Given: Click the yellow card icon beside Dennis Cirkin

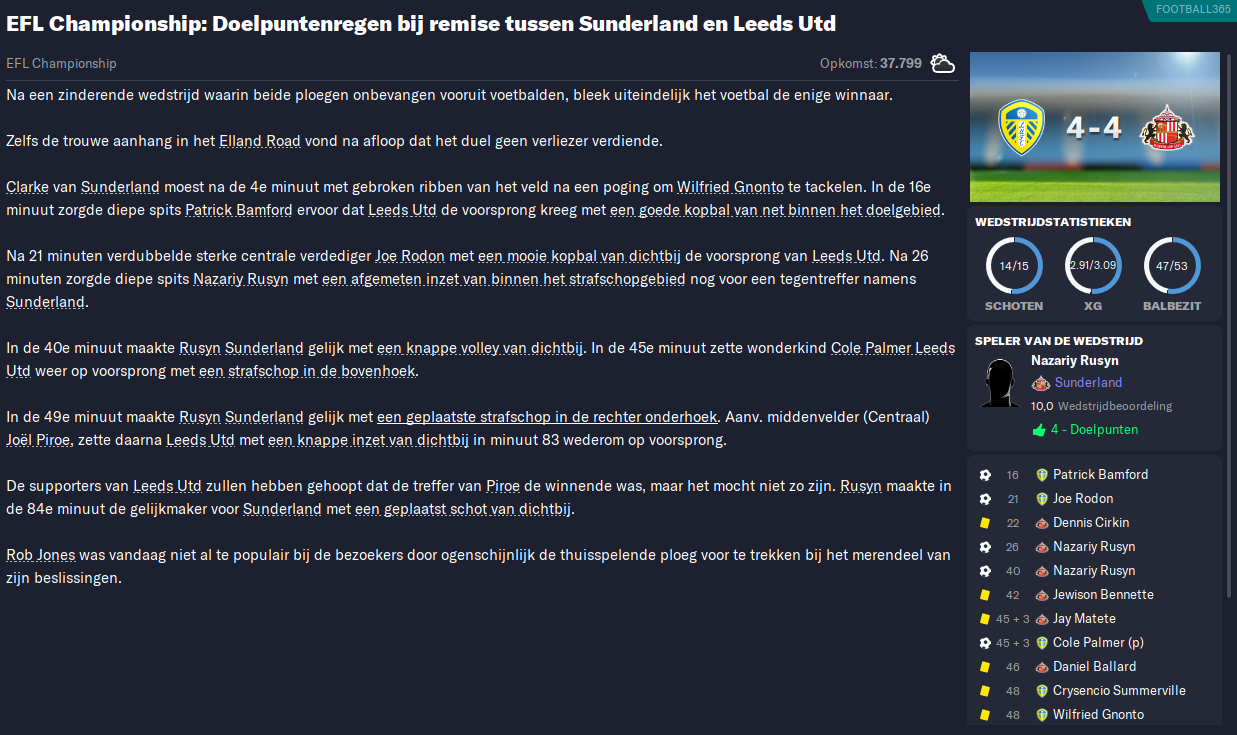Looking at the screenshot, I should (985, 523).
